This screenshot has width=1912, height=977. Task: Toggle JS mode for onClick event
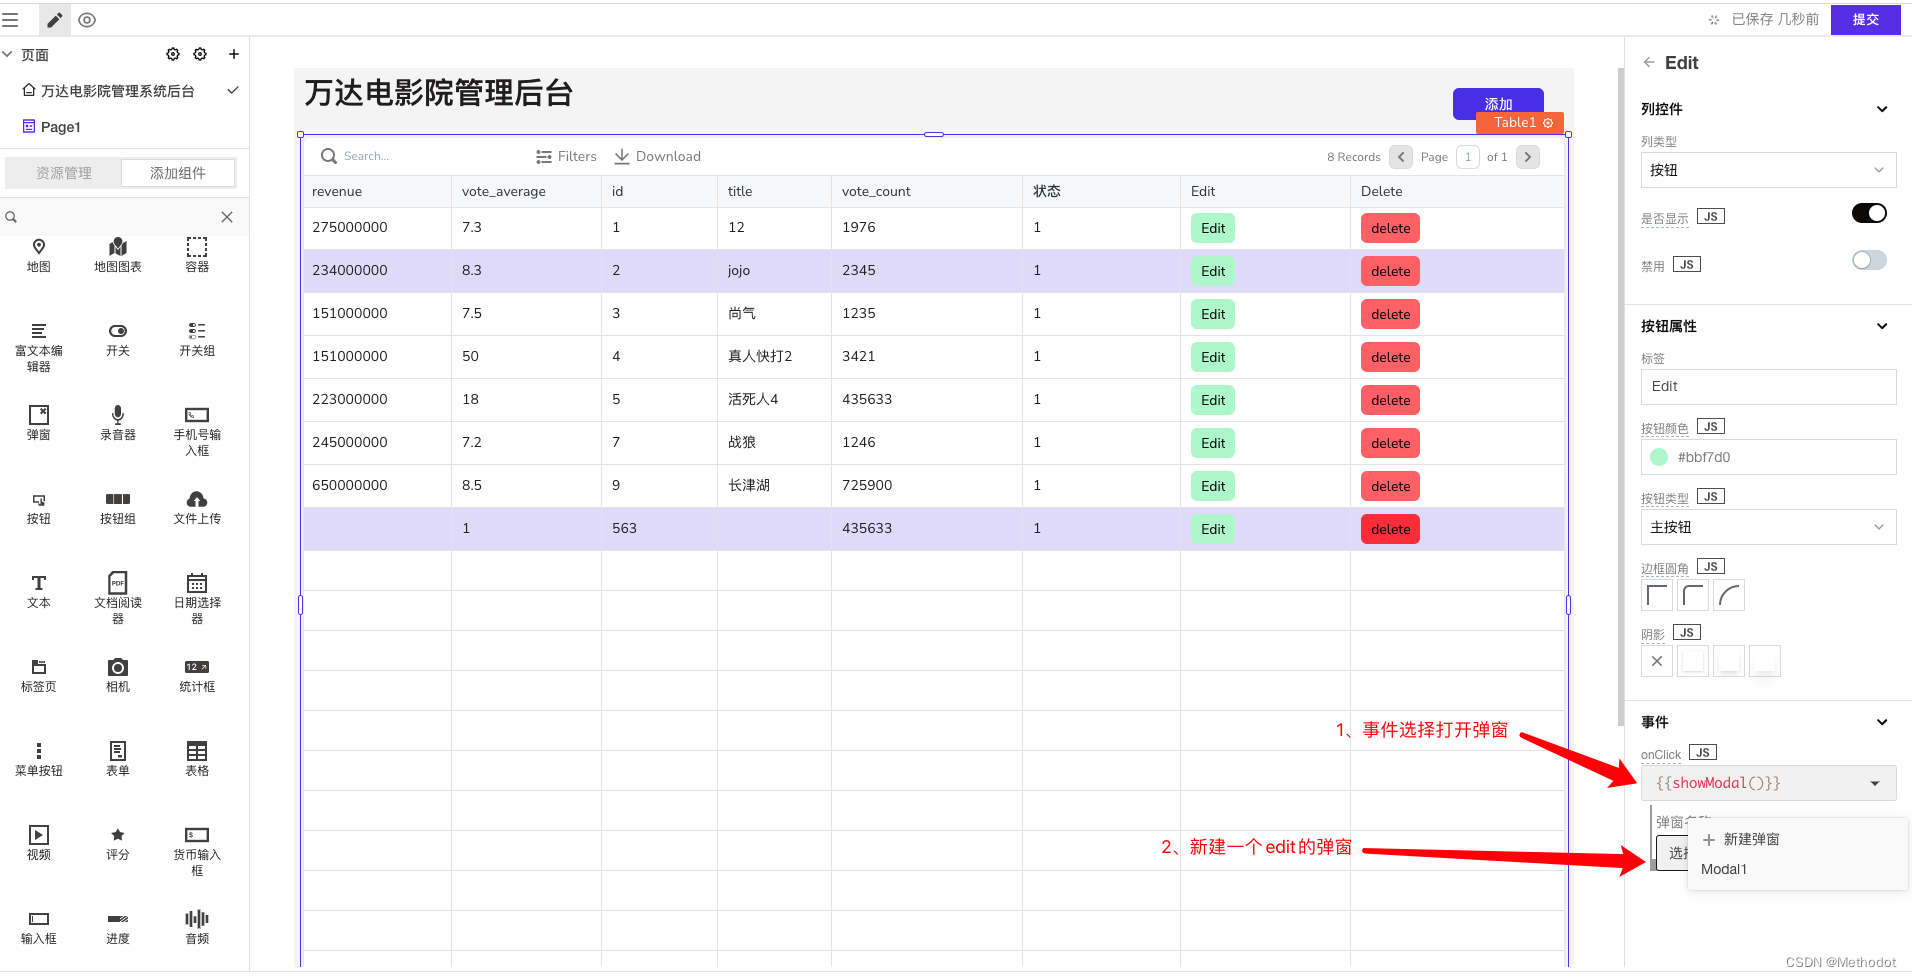[1703, 753]
